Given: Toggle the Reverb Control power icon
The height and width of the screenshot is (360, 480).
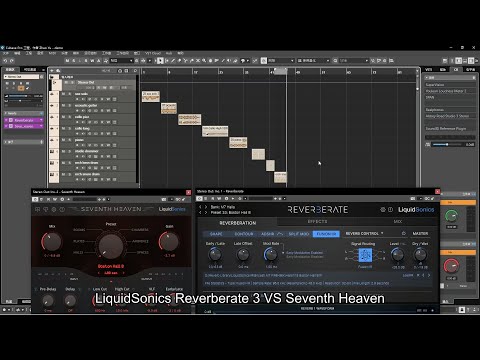Looking at the screenshot, I should [x=404, y=233].
